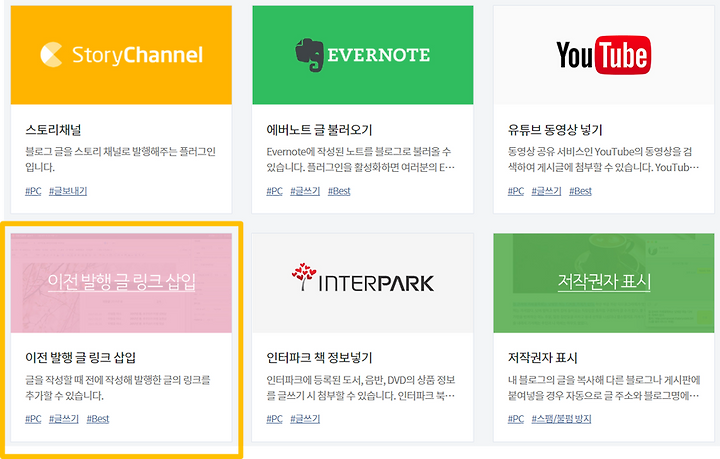Click the Evernote elephant icon
The height and width of the screenshot is (459, 720).
click(309, 55)
